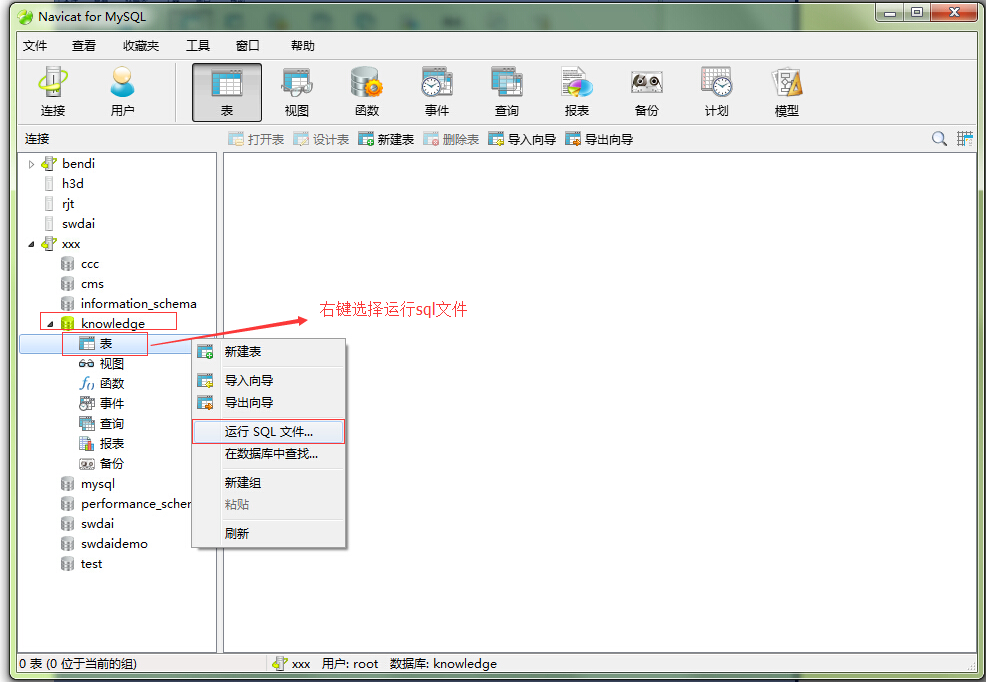Choose 导出向导 in the context menu
The image size is (986, 682).
(269, 402)
